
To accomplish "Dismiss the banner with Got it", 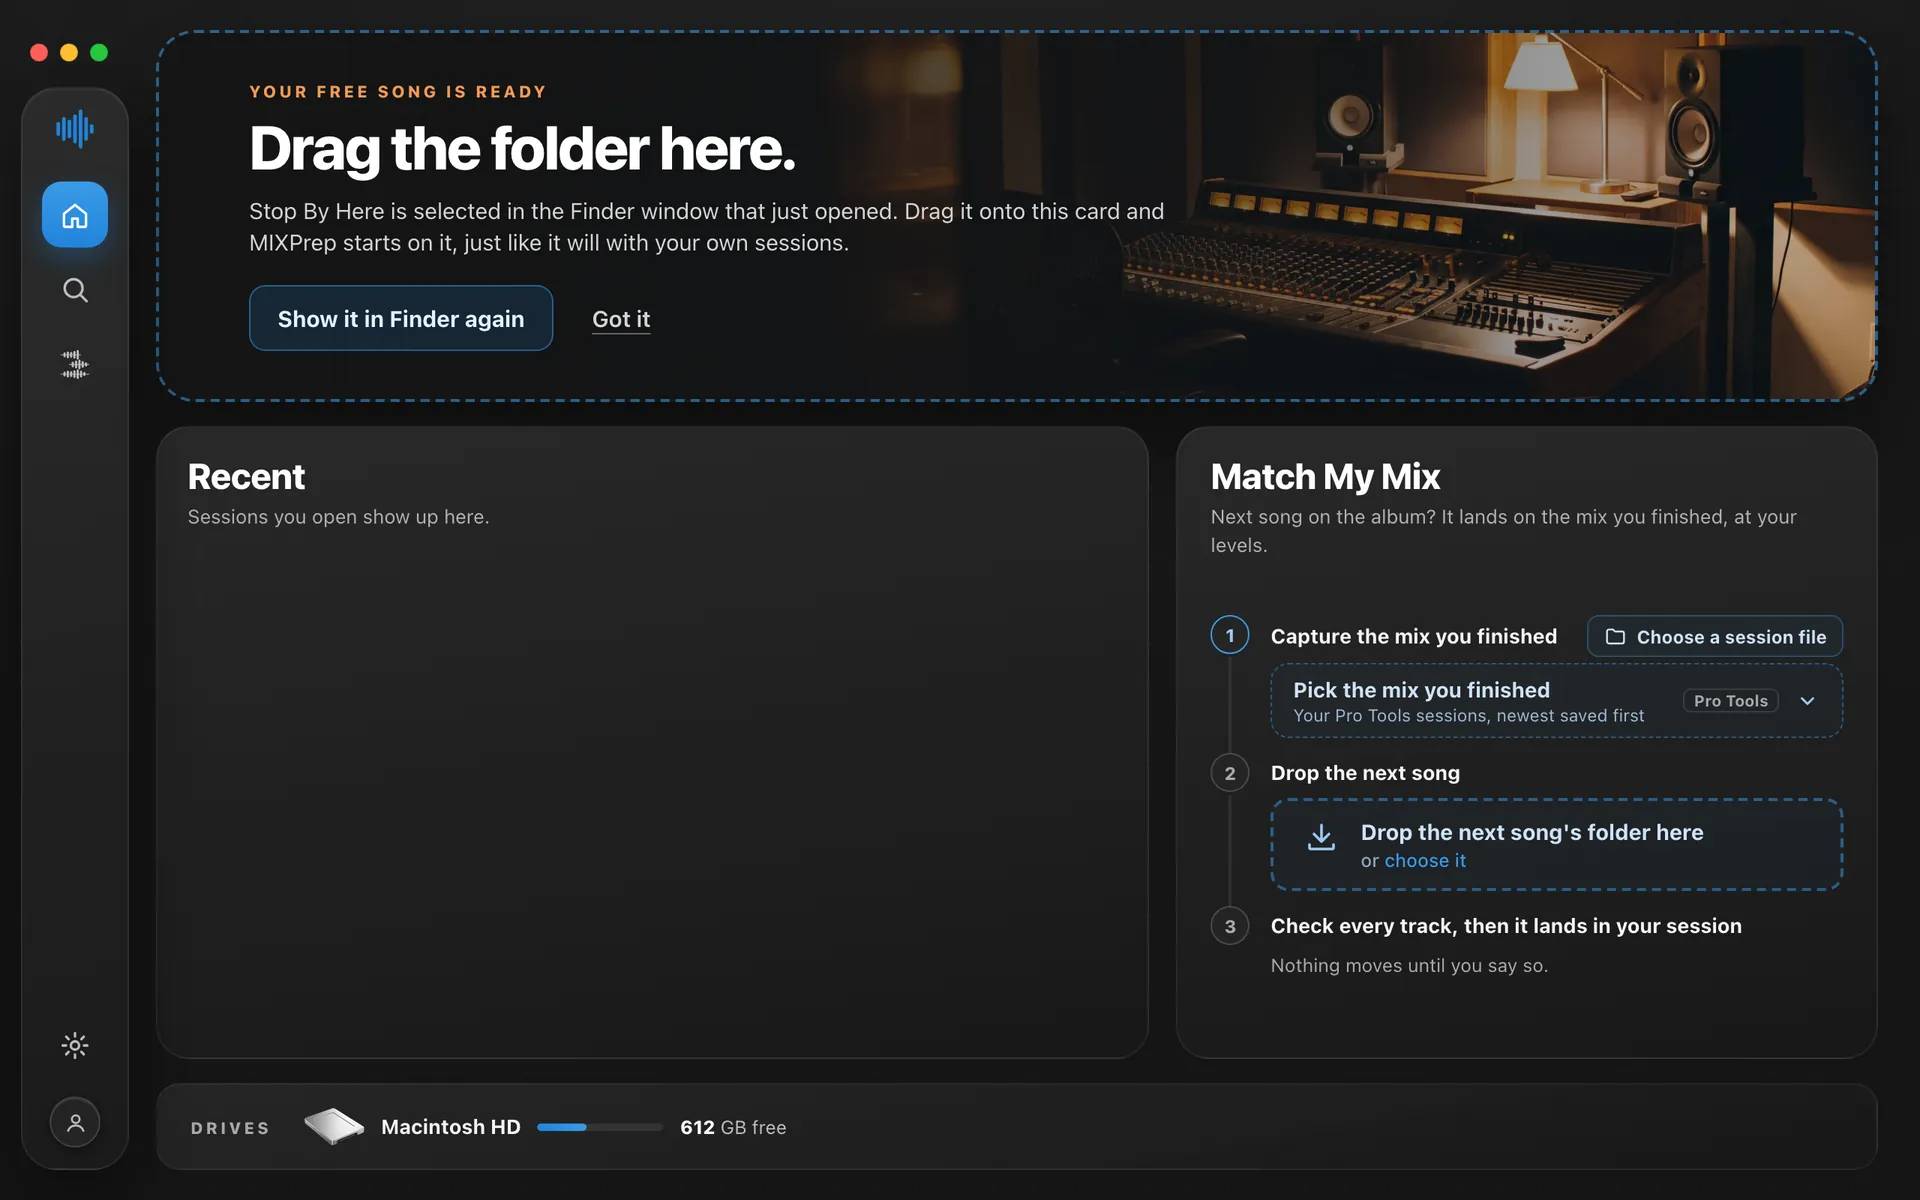I will 621,319.
